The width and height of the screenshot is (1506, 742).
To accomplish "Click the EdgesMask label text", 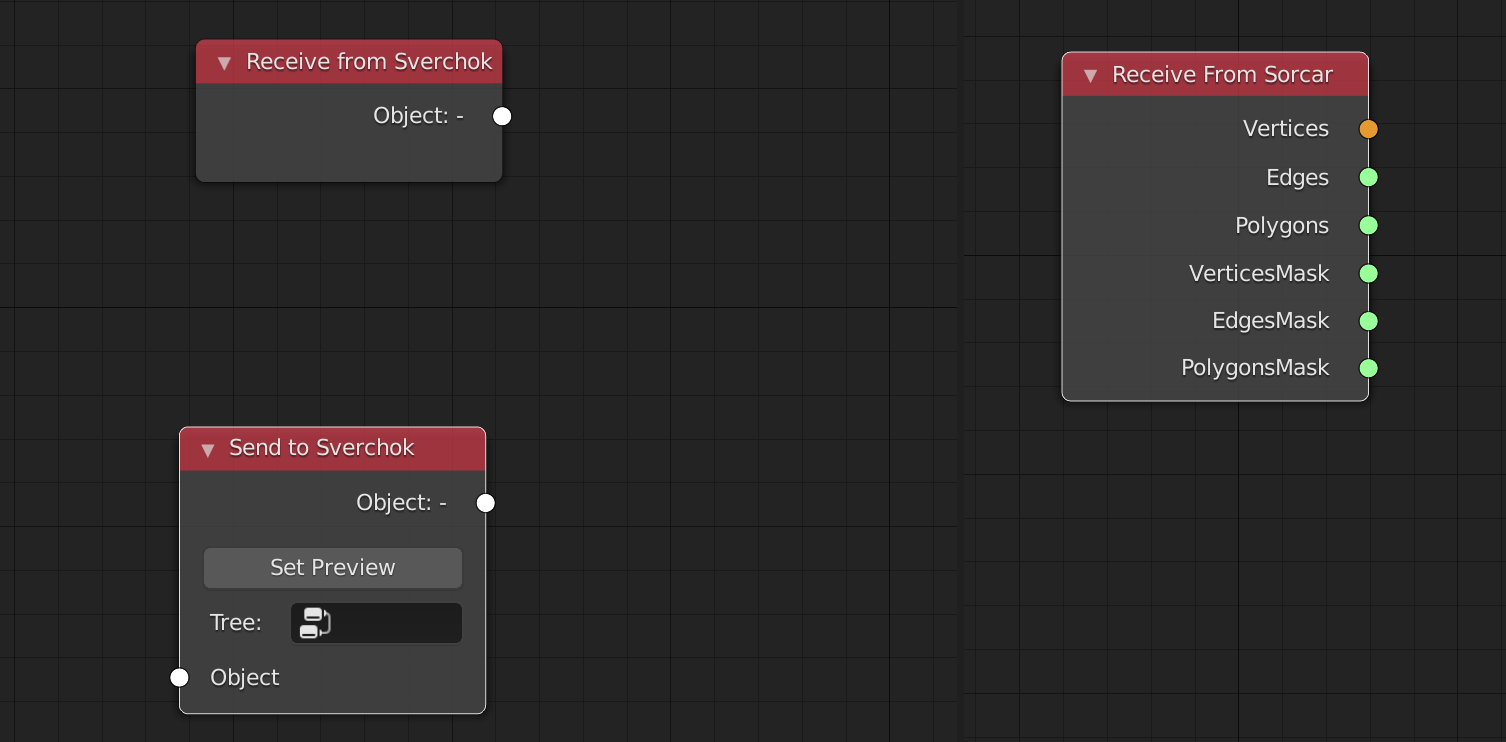I will [x=1271, y=321].
